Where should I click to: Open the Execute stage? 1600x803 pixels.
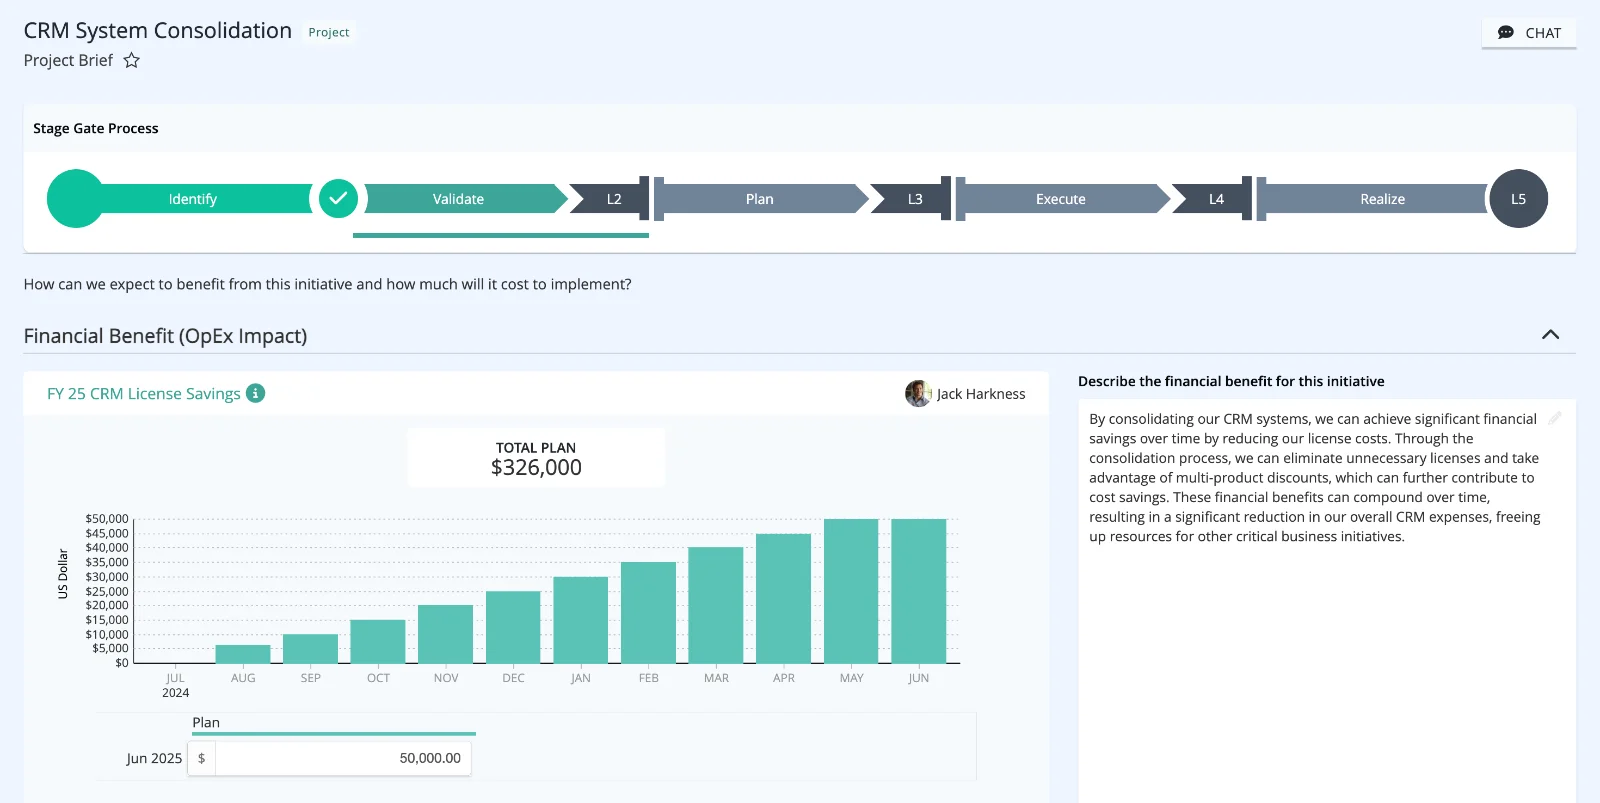click(x=1061, y=199)
